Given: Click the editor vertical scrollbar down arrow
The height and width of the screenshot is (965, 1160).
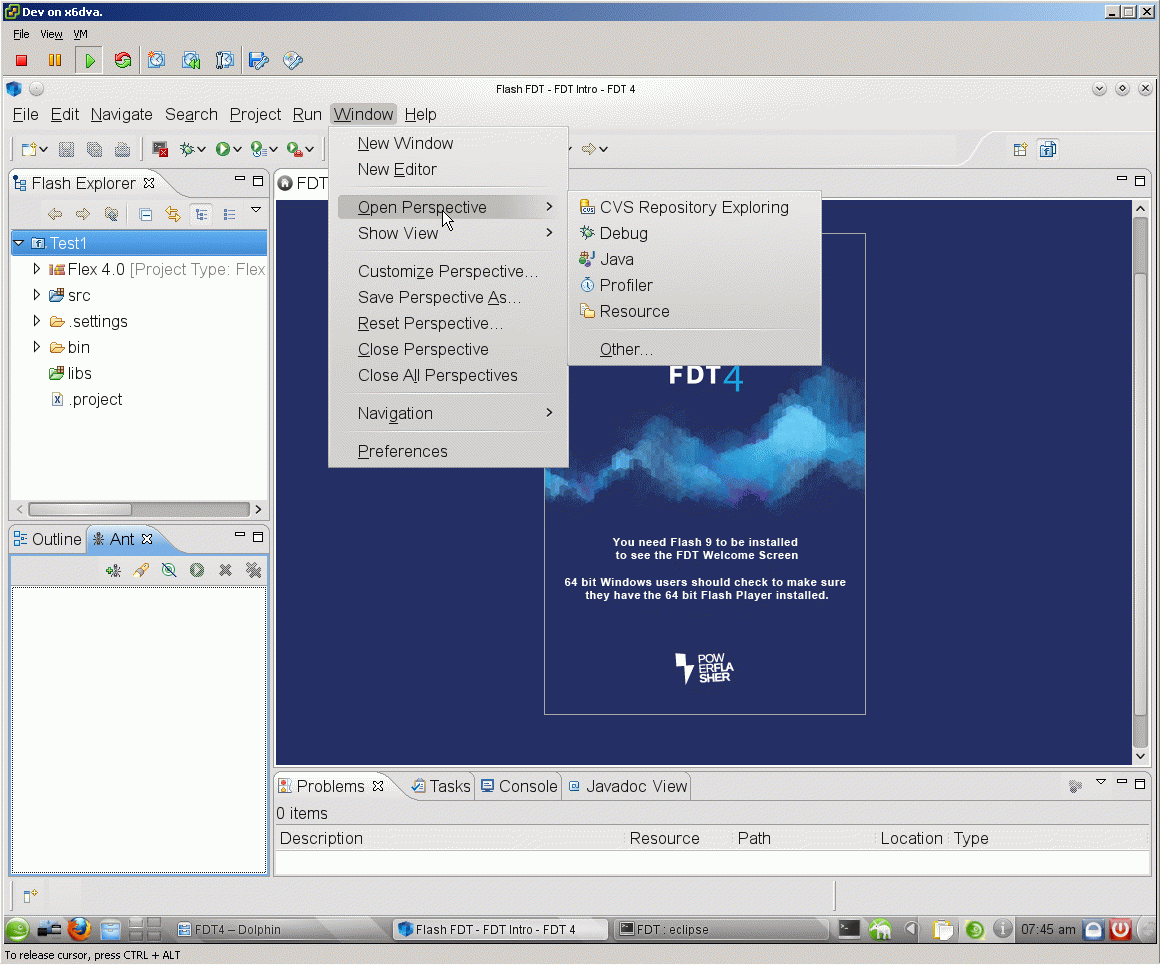Looking at the screenshot, I should 1140,756.
